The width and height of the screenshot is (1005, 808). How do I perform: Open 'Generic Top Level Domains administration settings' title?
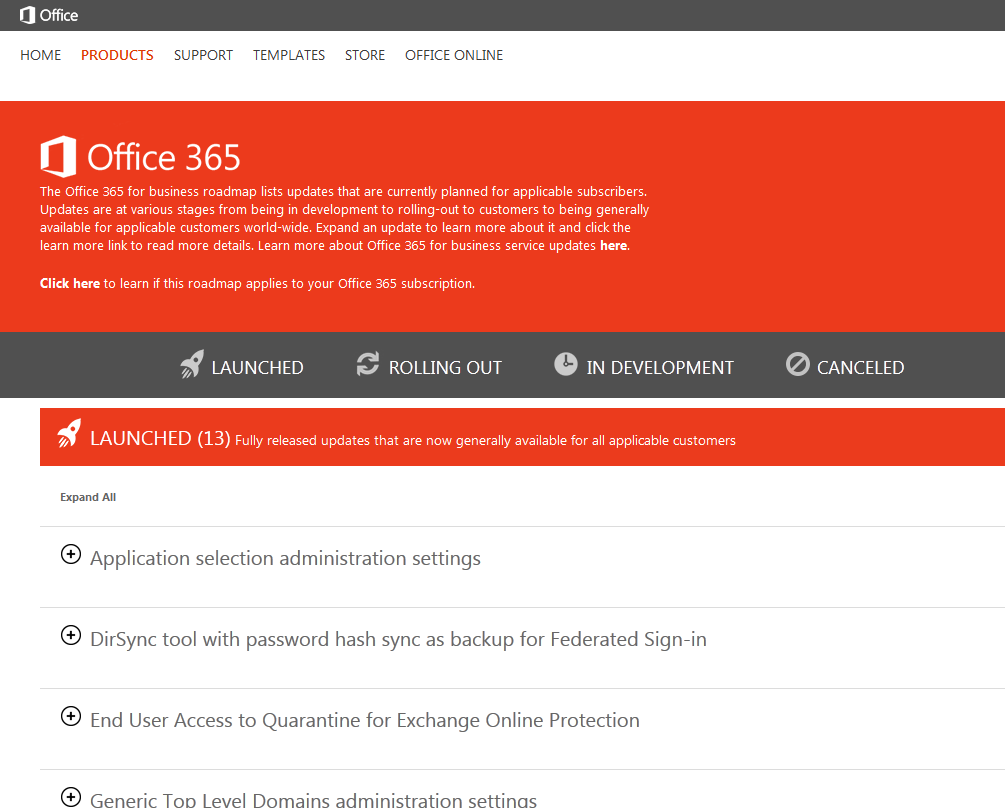(x=313, y=800)
